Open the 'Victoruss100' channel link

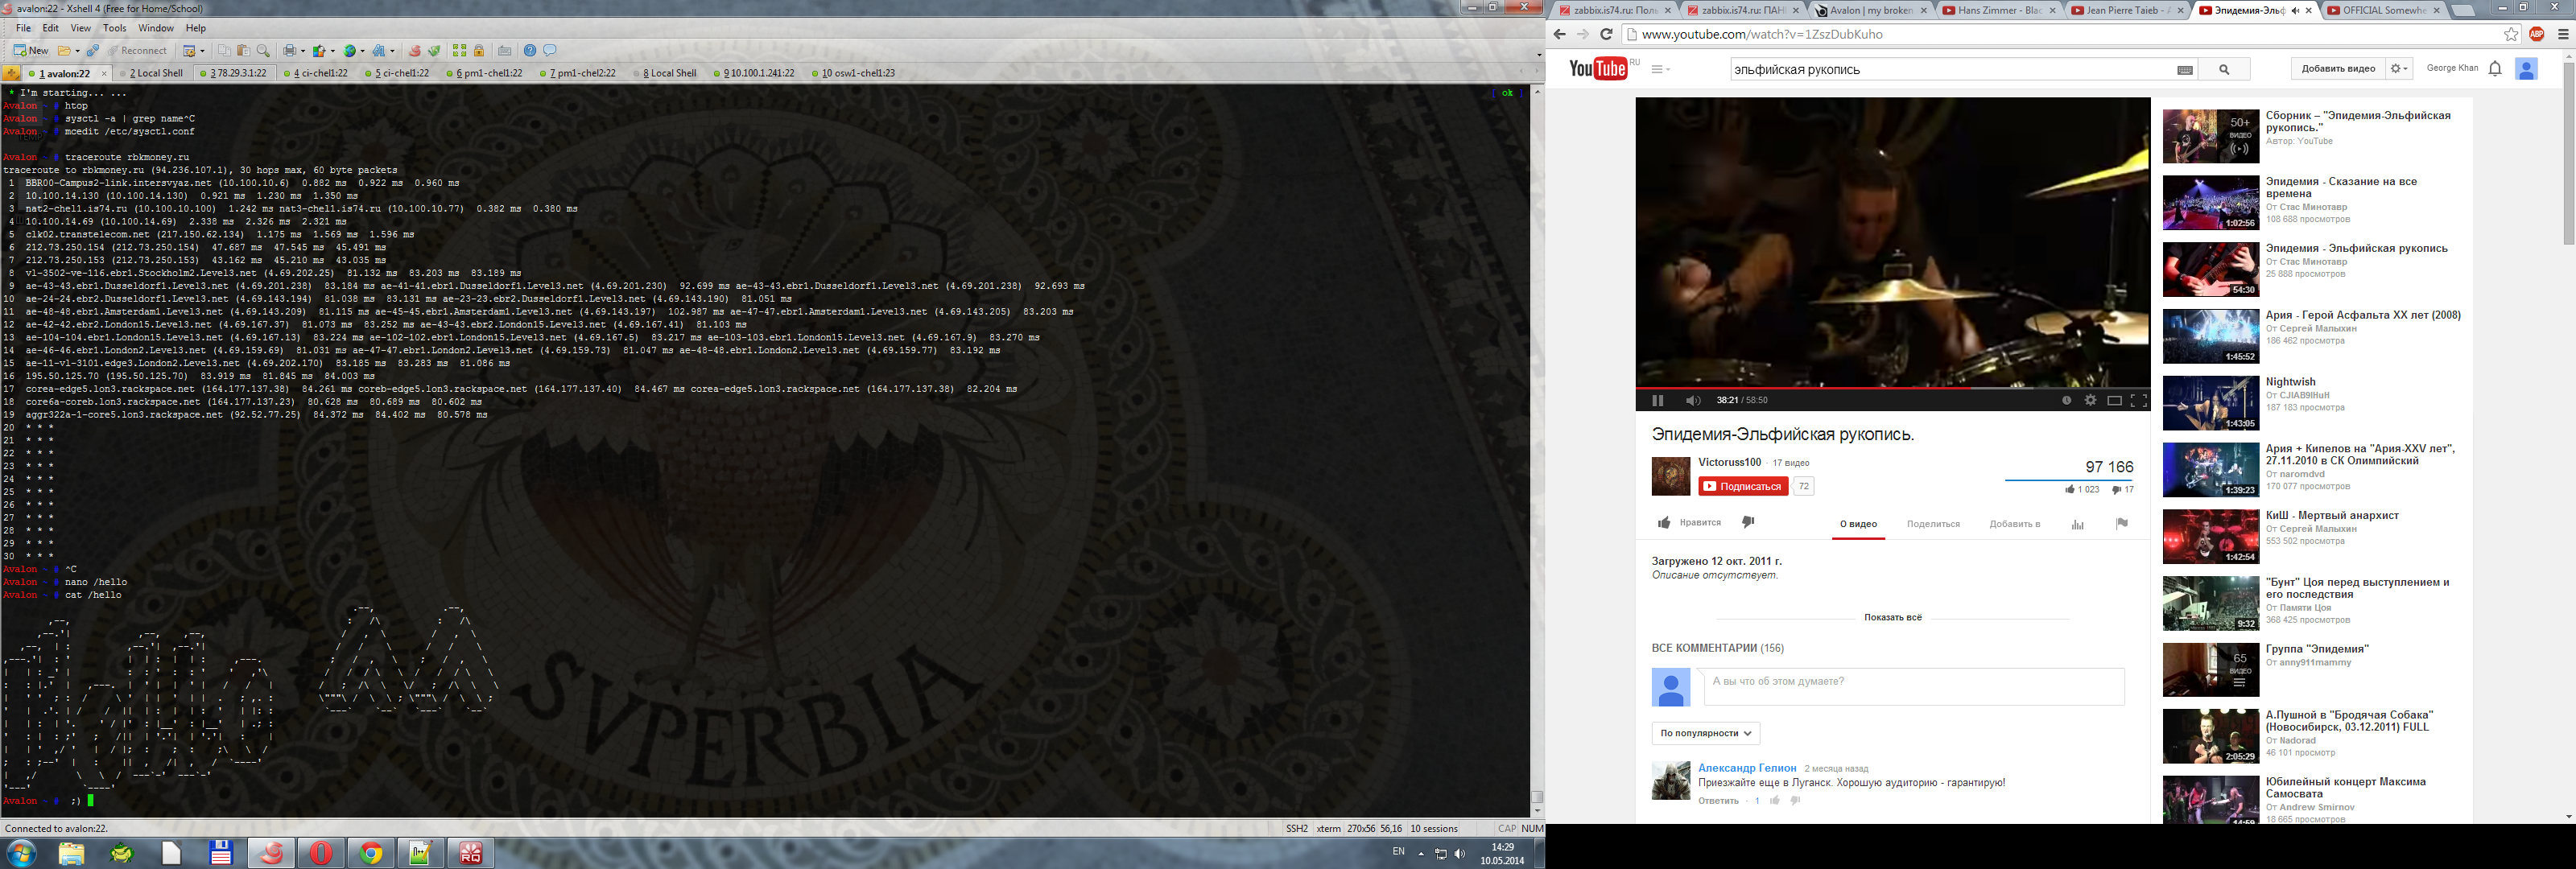pyautogui.click(x=1729, y=462)
